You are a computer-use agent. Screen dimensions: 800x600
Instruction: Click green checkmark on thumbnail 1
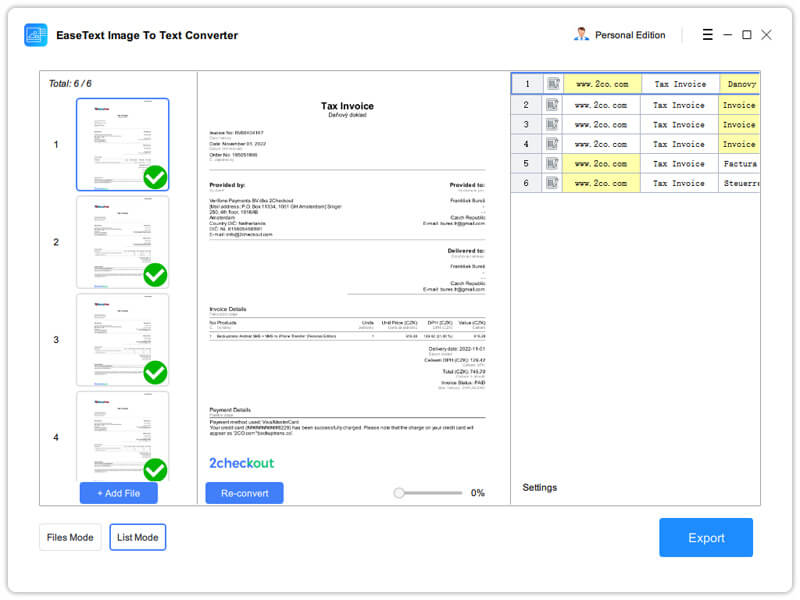[x=155, y=178]
